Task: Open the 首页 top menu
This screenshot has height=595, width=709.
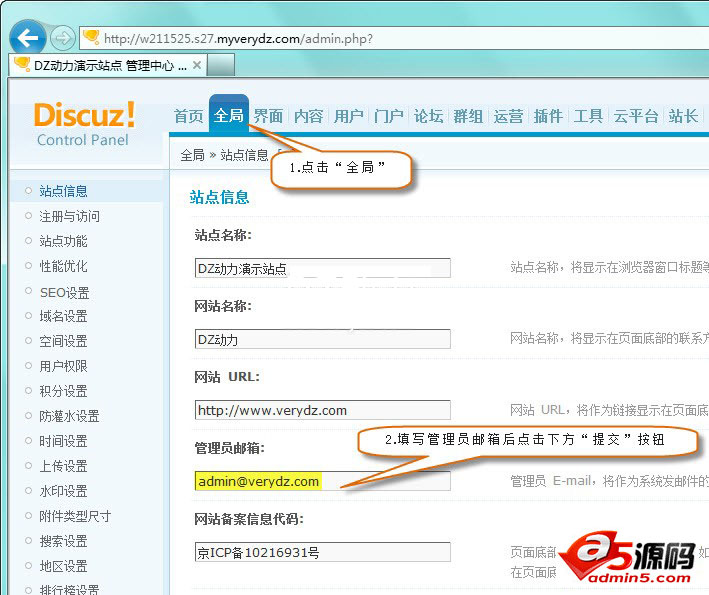Action: click(x=189, y=116)
